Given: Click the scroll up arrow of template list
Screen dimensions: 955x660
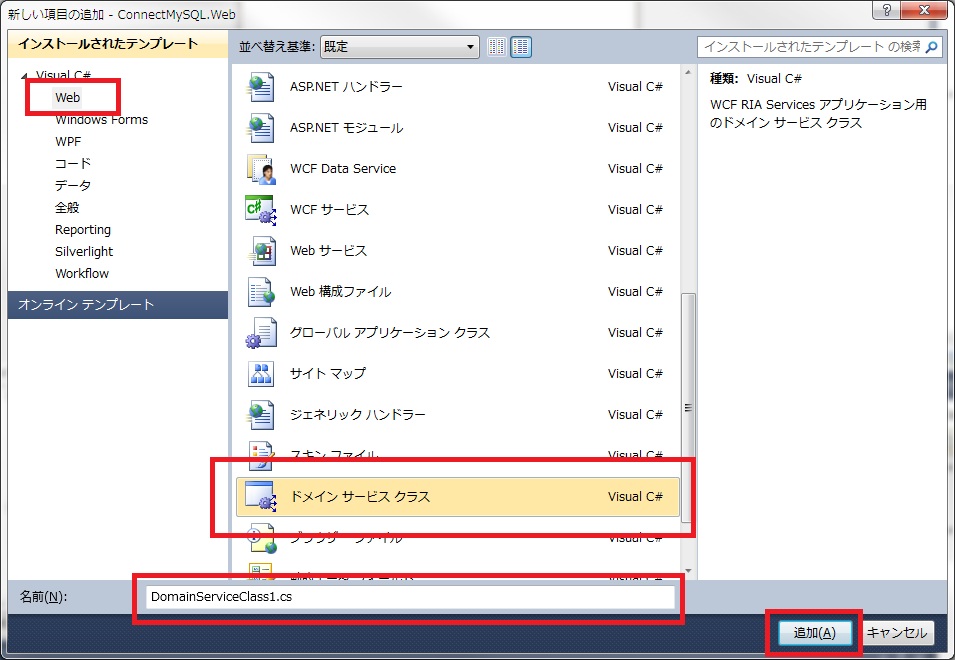Looking at the screenshot, I should click(688, 72).
